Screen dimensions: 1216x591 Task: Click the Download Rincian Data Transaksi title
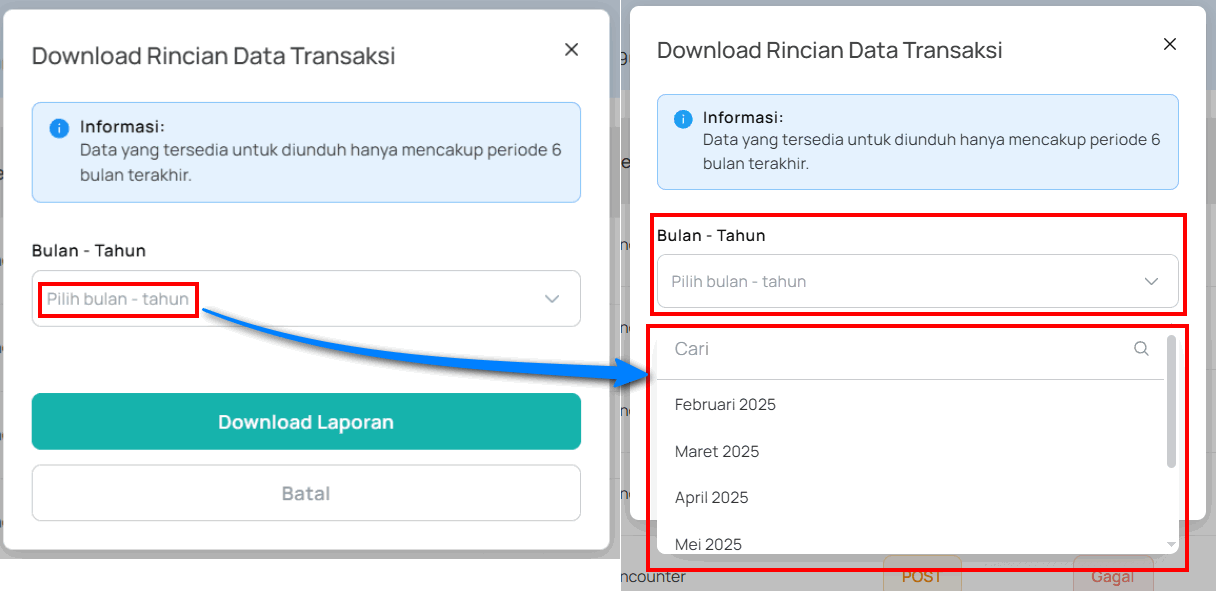[x=213, y=56]
